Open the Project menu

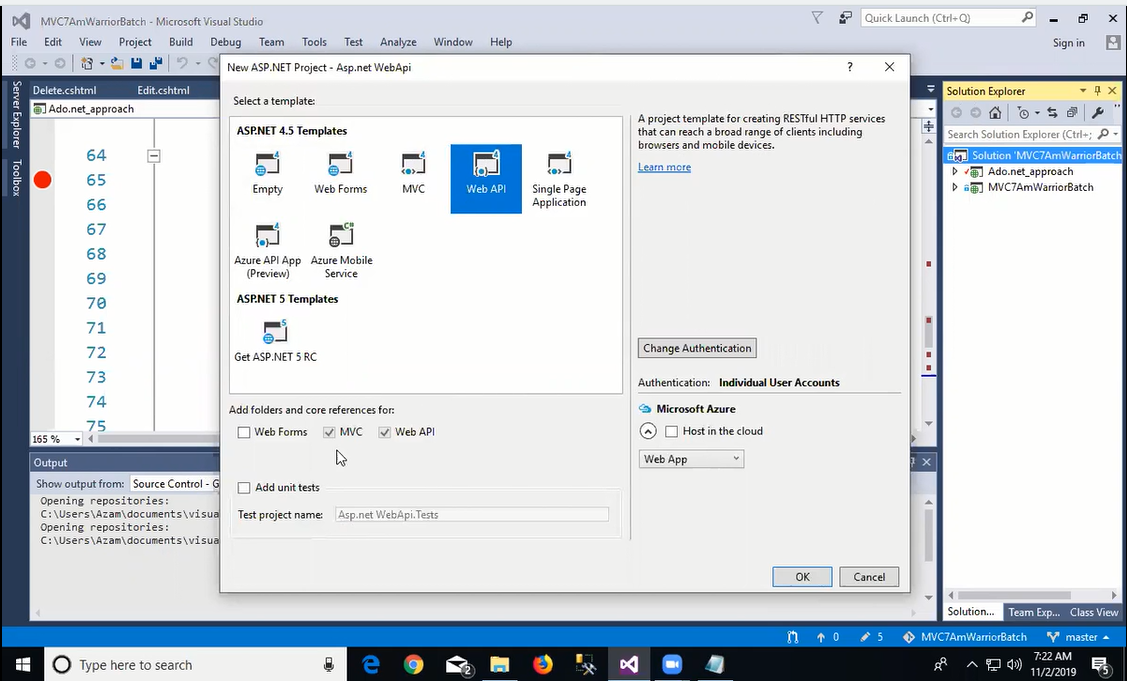pos(135,42)
